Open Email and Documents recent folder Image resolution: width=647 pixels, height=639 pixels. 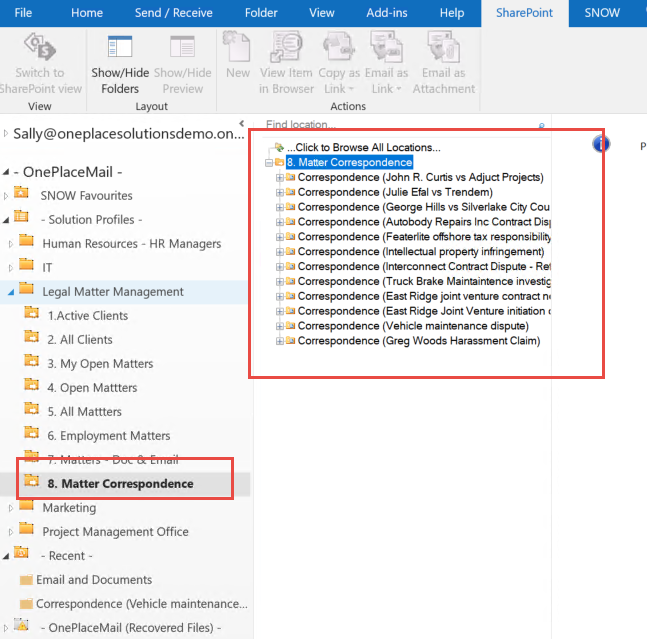94,580
